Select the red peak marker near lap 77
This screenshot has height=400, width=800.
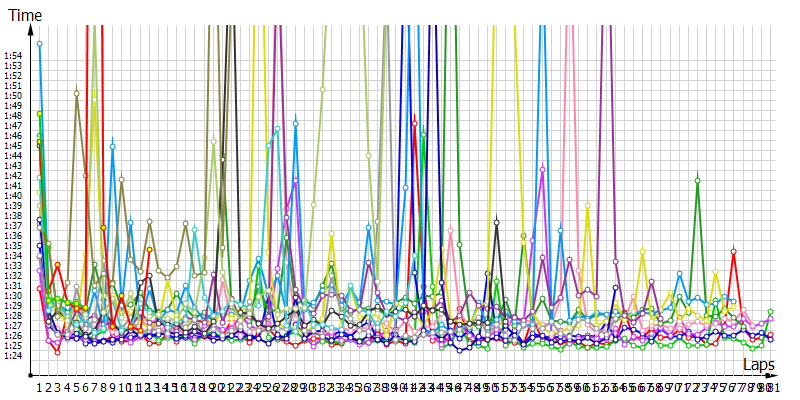[733, 251]
